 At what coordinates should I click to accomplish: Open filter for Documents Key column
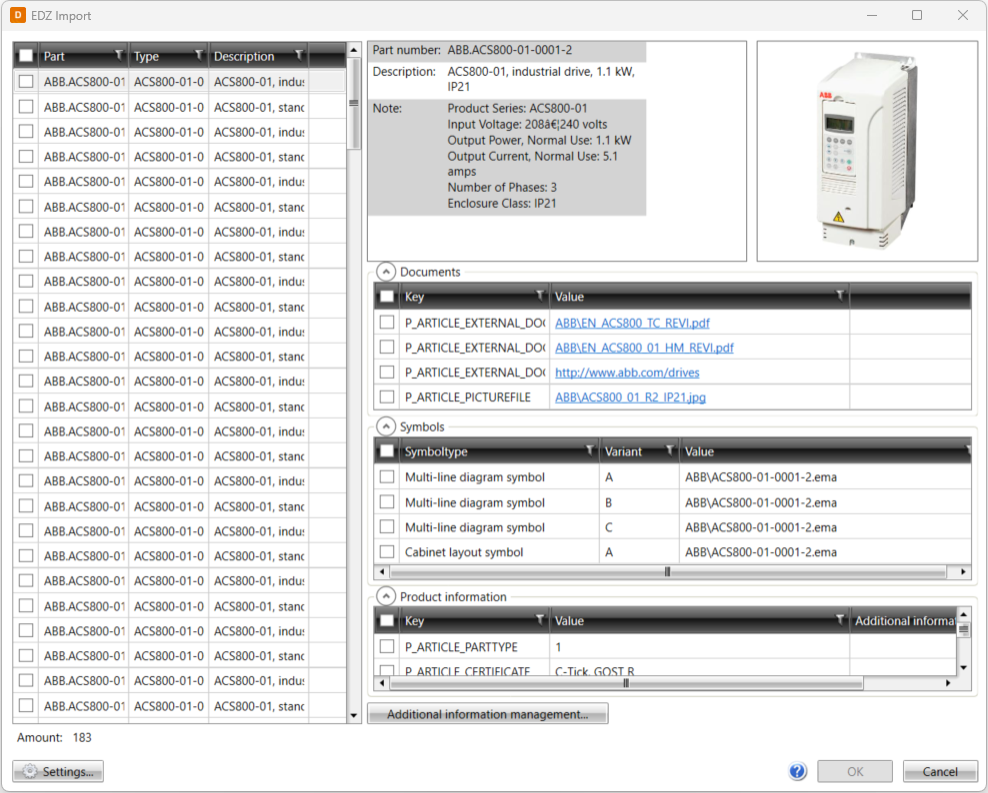540,296
